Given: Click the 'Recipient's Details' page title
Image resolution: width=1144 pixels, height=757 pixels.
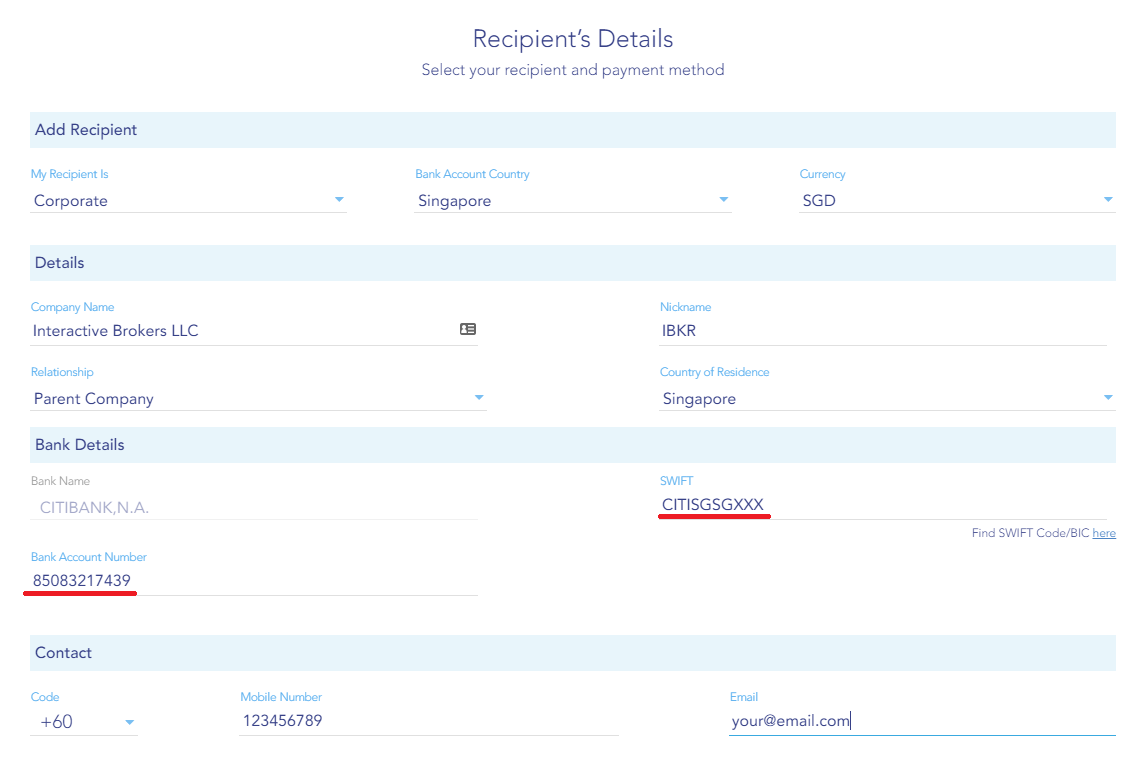Looking at the screenshot, I should 573,39.
